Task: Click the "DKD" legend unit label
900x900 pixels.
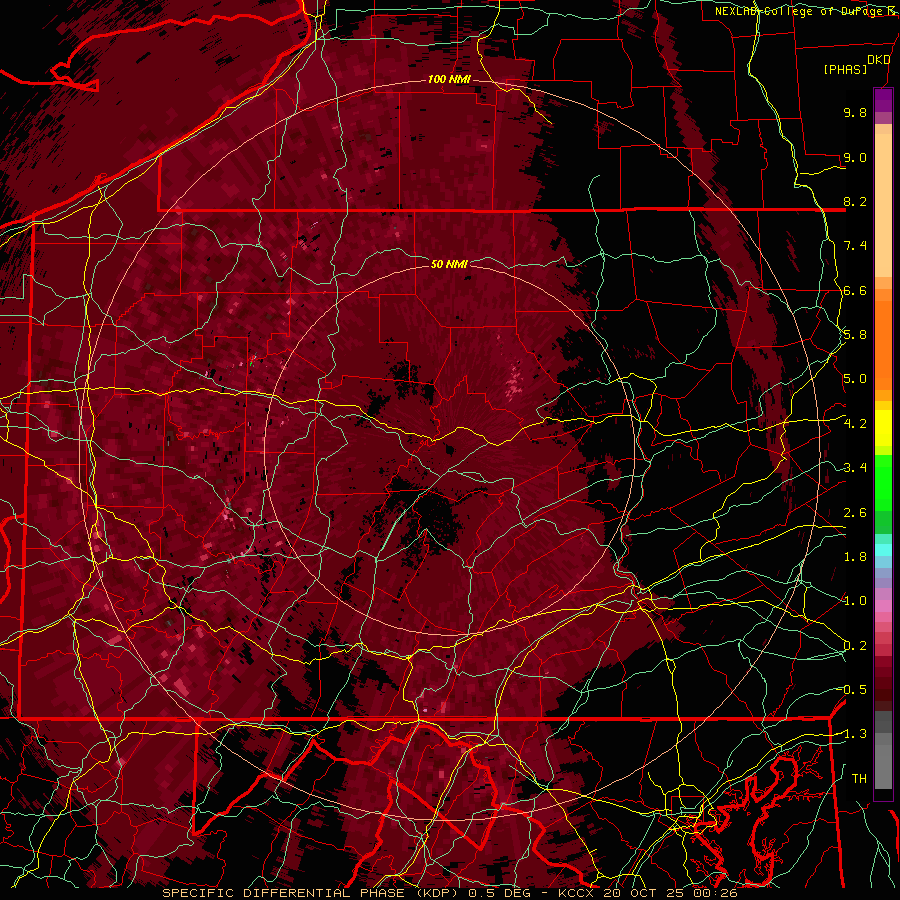Action: [878, 60]
